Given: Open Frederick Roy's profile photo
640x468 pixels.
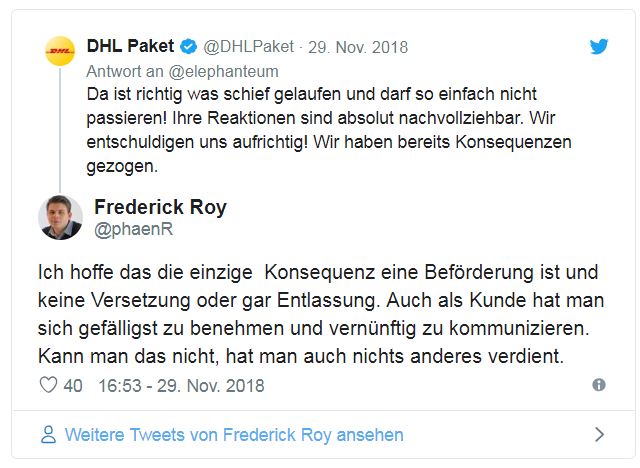Looking at the screenshot, I should 60,217.
